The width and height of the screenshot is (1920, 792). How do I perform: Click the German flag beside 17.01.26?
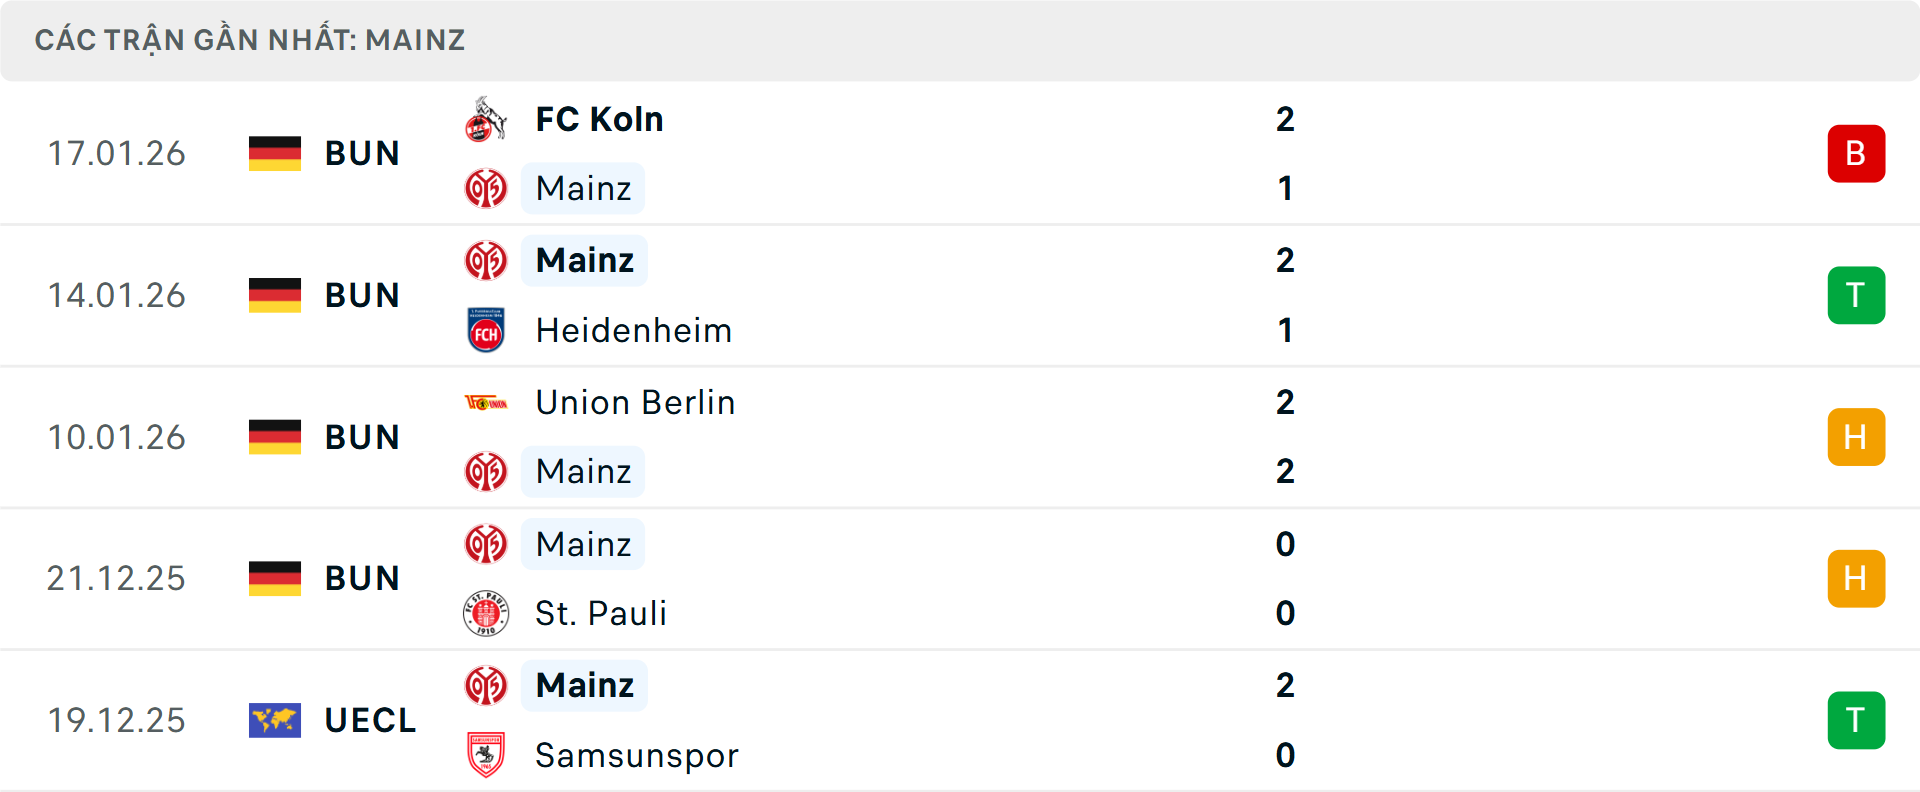coord(275,154)
